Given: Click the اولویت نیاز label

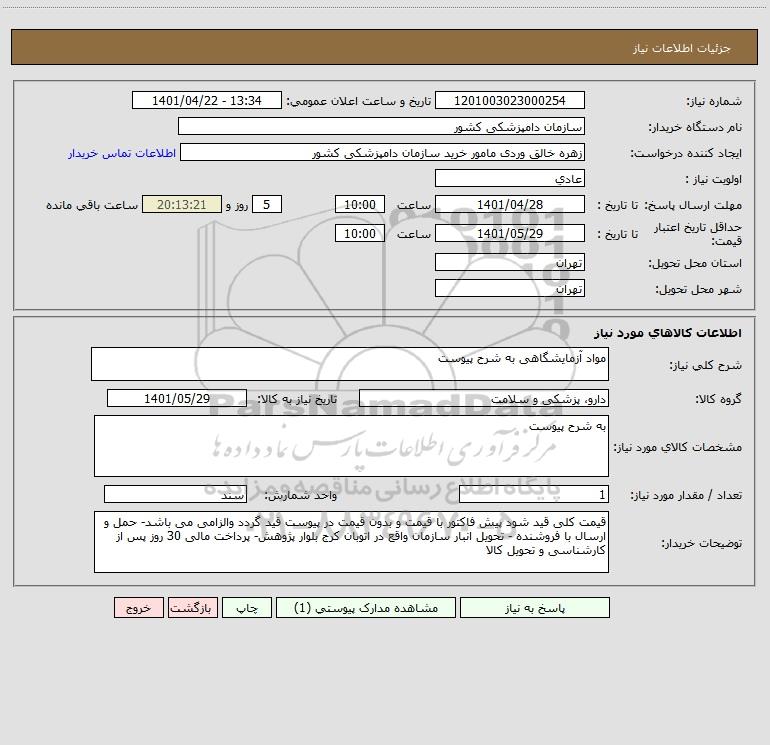Looking at the screenshot, I should click(x=713, y=179).
